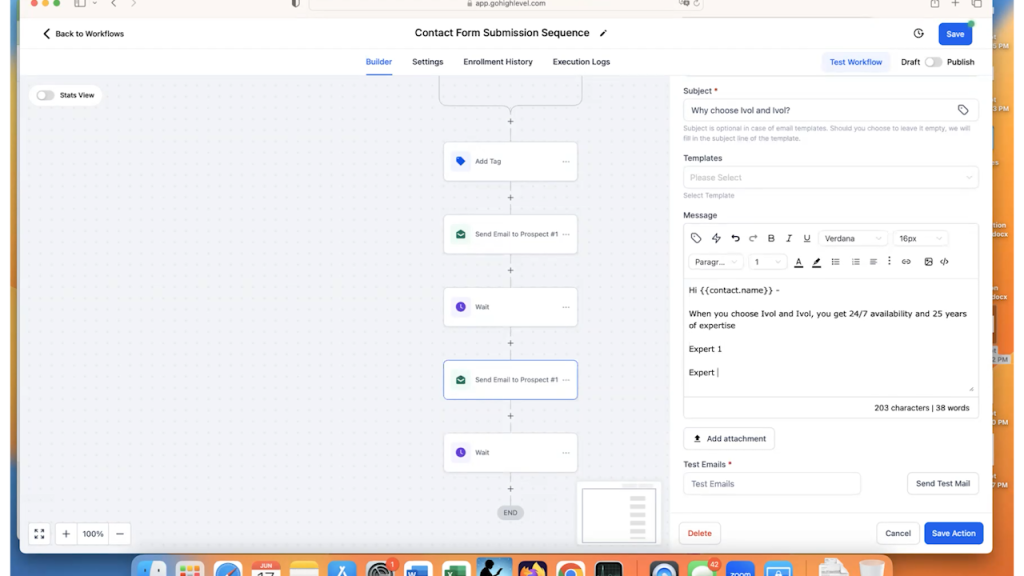1024x576 pixels.
Task: Click the tag icon next to the Subject field
Action: pos(963,110)
